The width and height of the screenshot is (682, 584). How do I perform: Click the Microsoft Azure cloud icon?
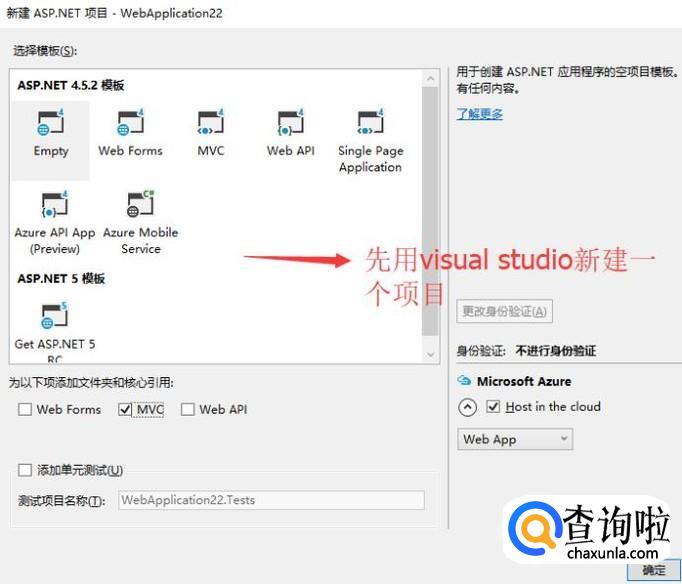click(x=464, y=381)
